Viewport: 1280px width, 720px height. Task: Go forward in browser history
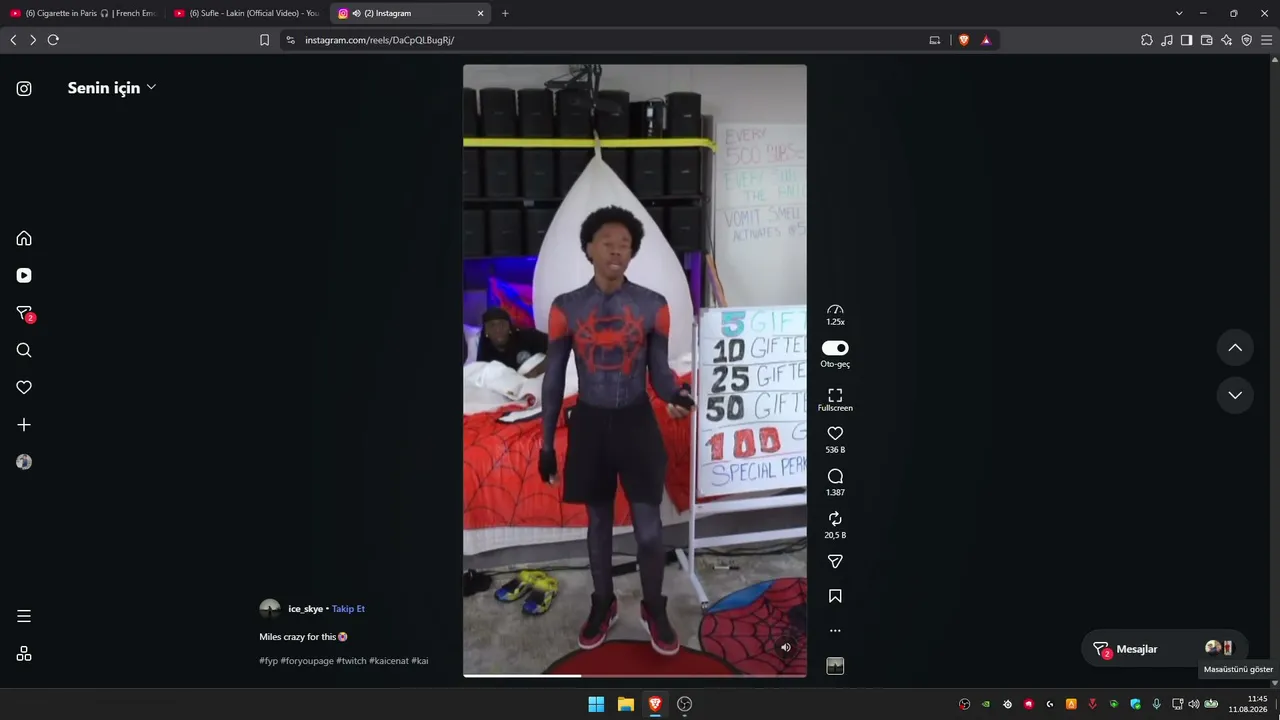32,40
